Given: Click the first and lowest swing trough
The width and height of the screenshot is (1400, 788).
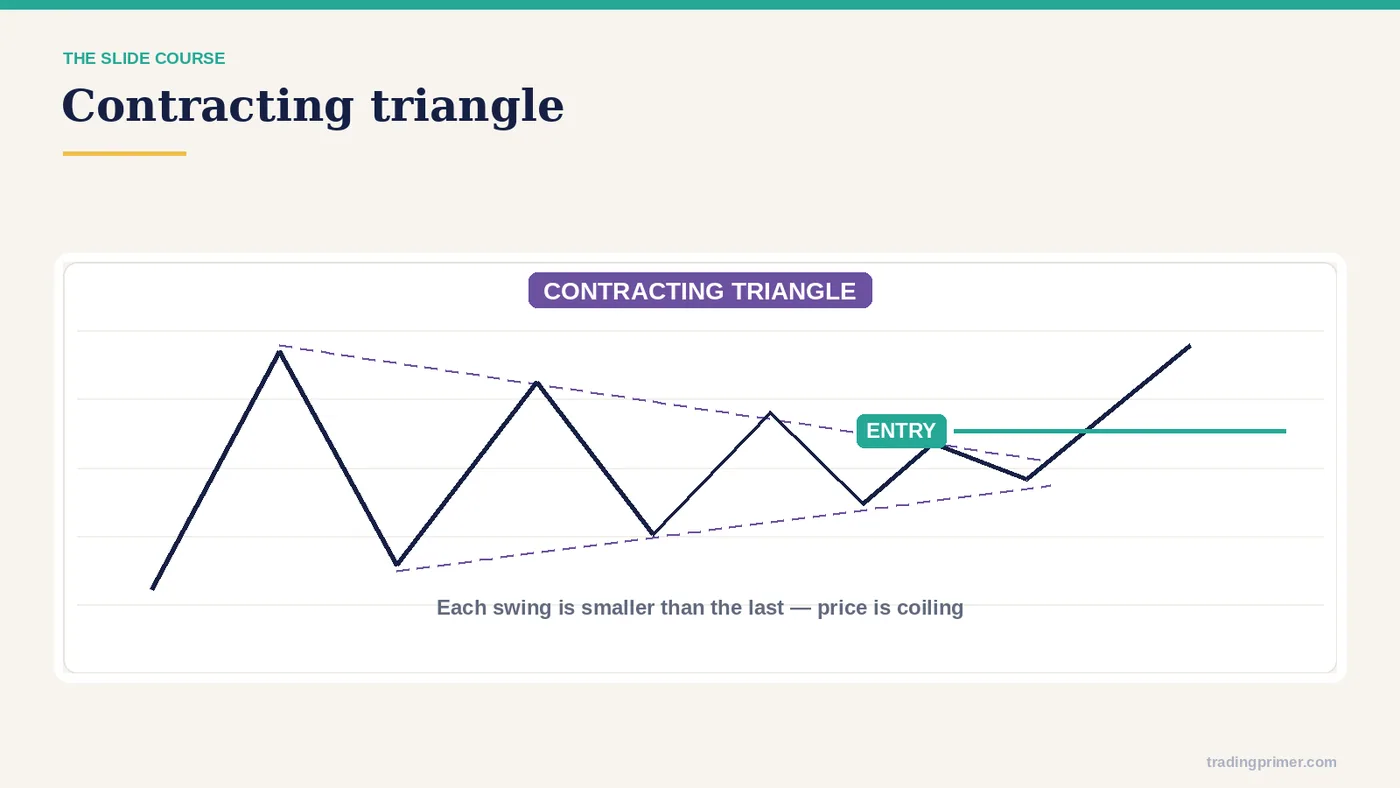Looking at the screenshot, I should pos(397,564).
